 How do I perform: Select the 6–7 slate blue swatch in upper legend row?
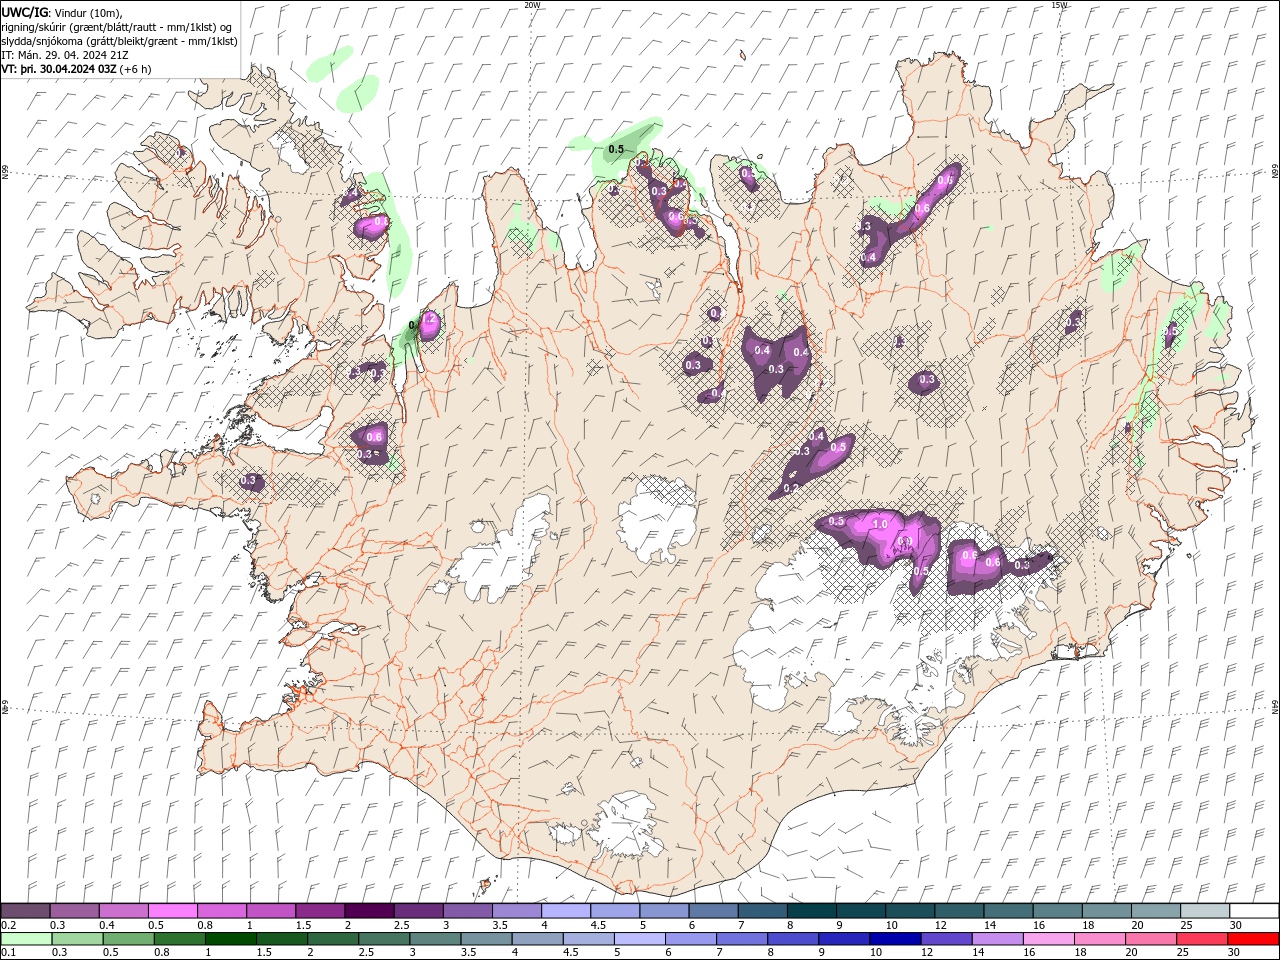[x=714, y=911]
